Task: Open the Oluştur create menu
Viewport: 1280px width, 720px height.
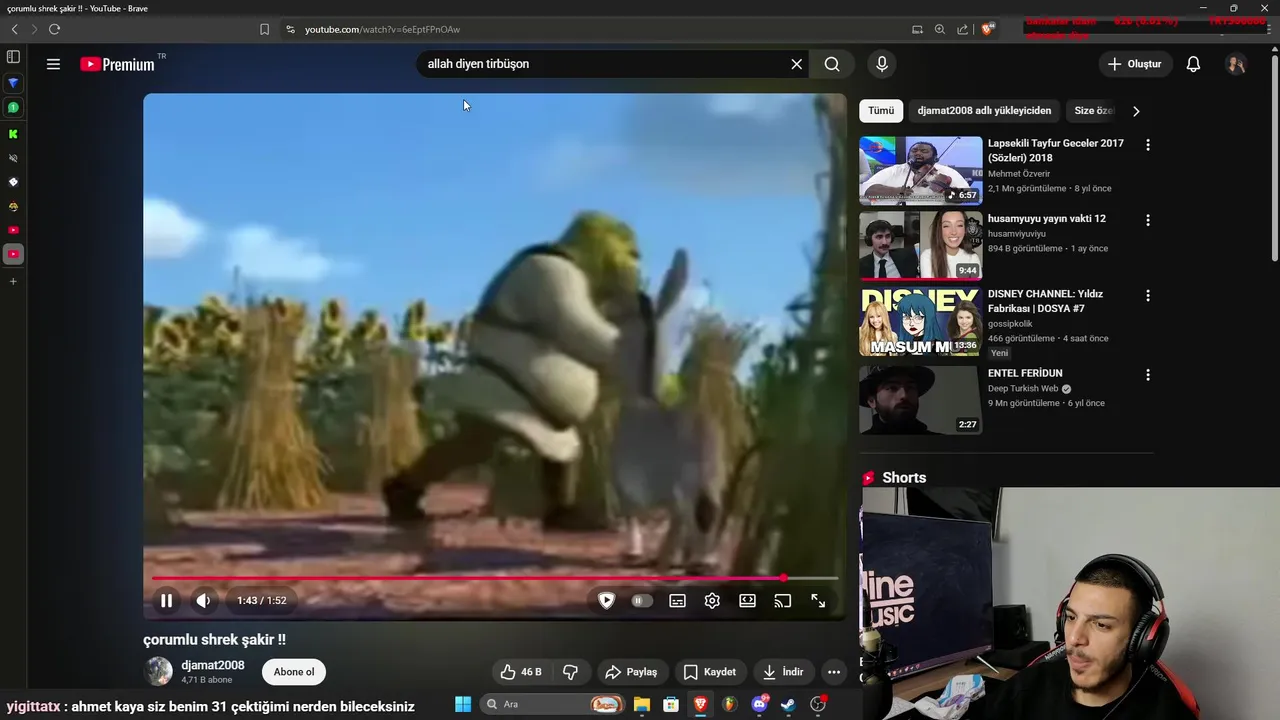Action: click(1135, 64)
